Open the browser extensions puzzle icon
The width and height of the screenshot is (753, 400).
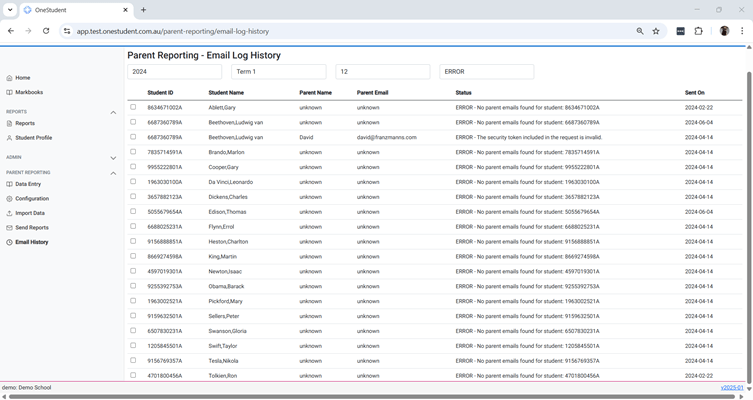click(699, 31)
